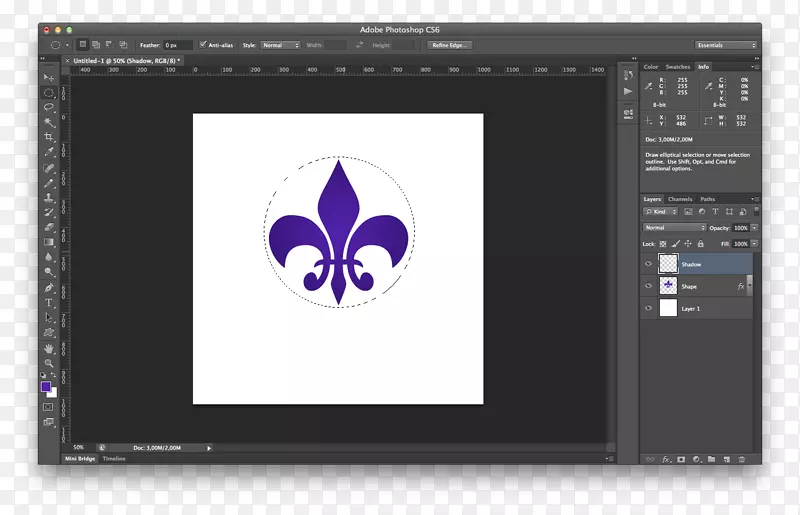800x515 pixels.
Task: Open the selection Style dropdown
Action: tap(280, 45)
